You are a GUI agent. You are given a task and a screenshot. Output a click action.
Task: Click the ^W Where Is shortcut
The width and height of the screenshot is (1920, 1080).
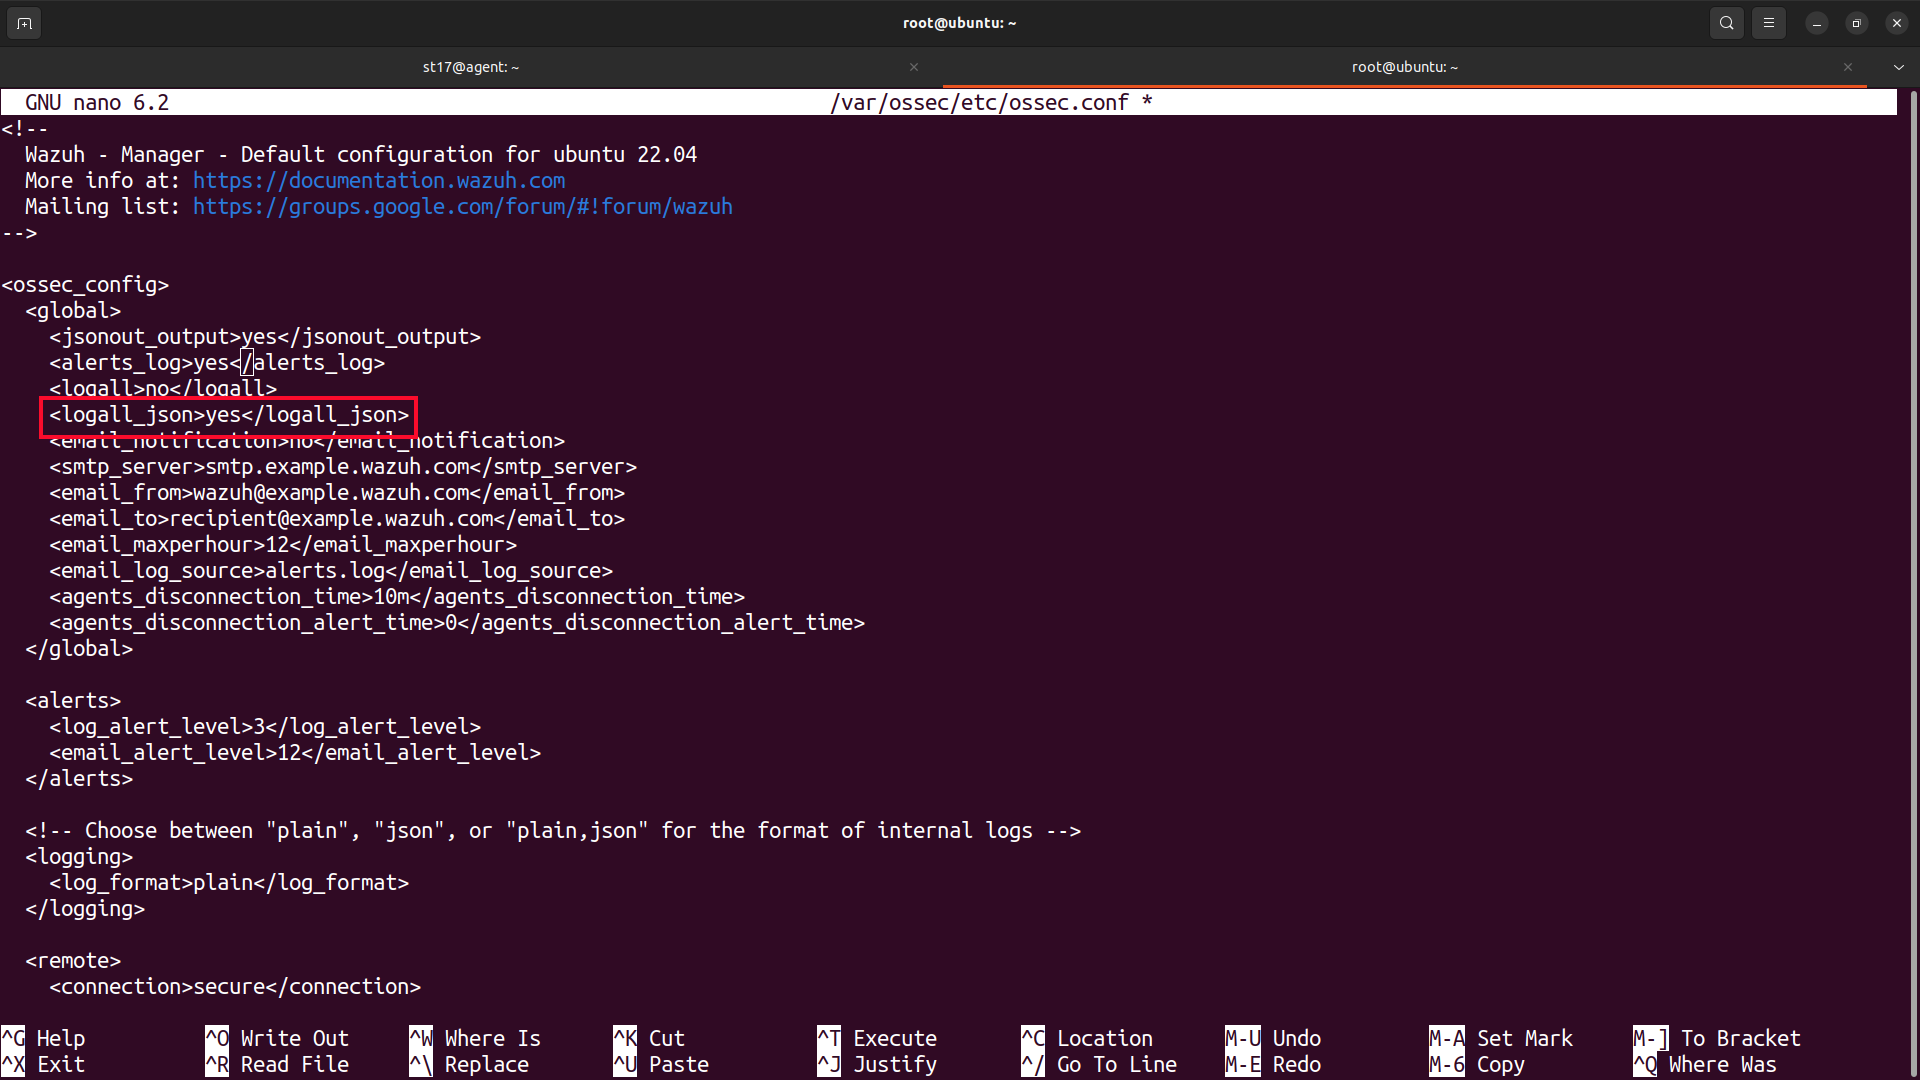pyautogui.click(x=475, y=1038)
